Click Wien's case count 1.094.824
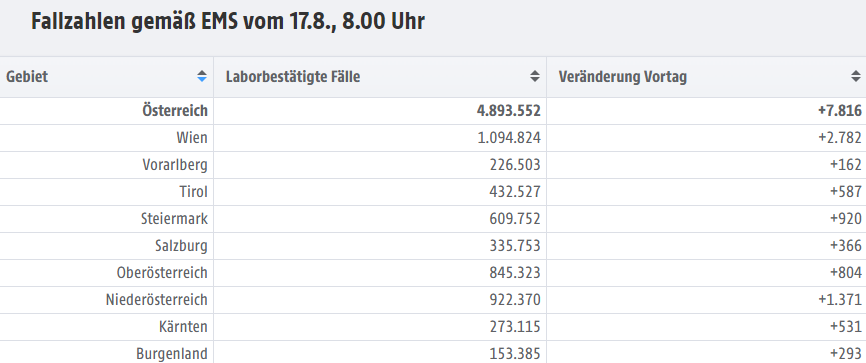 [x=509, y=138]
